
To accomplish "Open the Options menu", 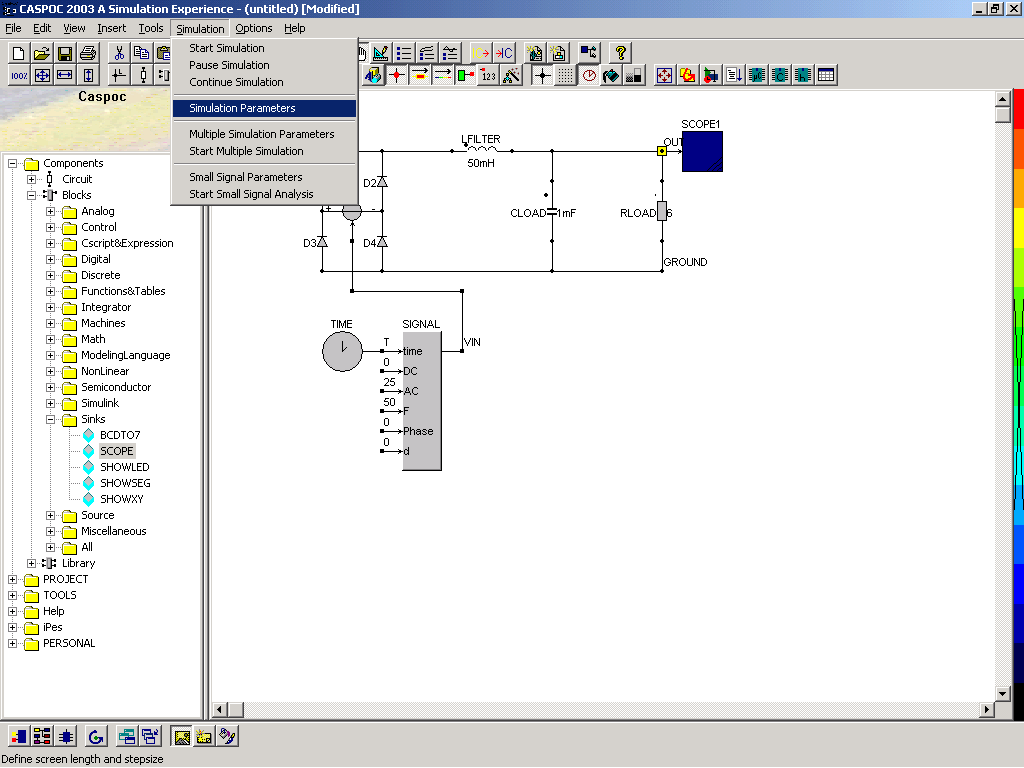I will pos(253,28).
